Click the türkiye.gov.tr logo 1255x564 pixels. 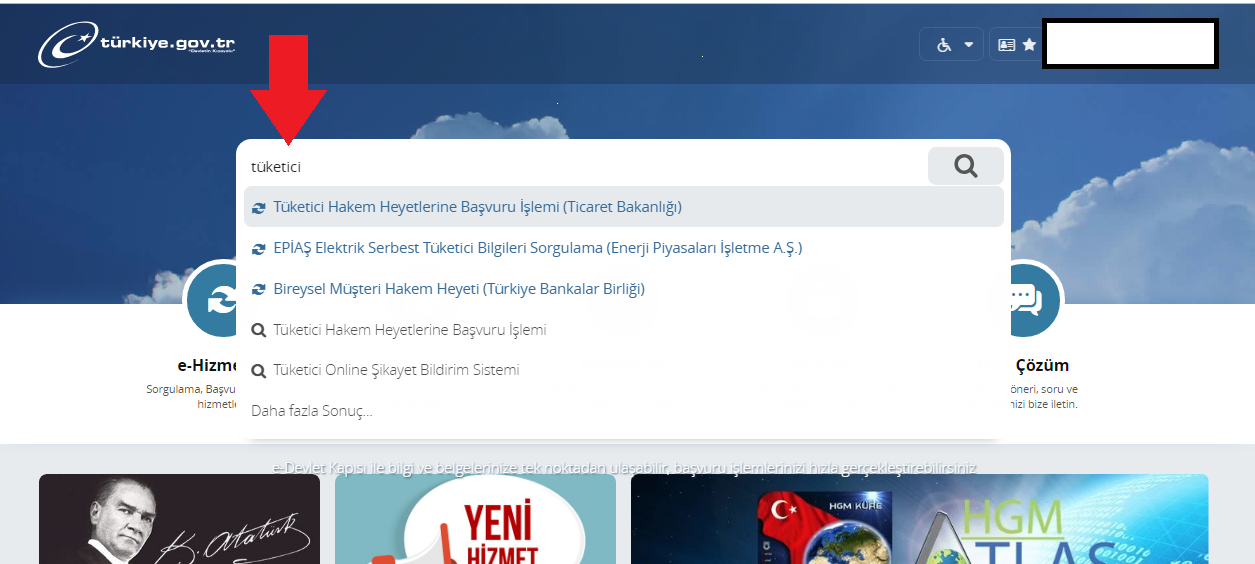(x=137, y=44)
